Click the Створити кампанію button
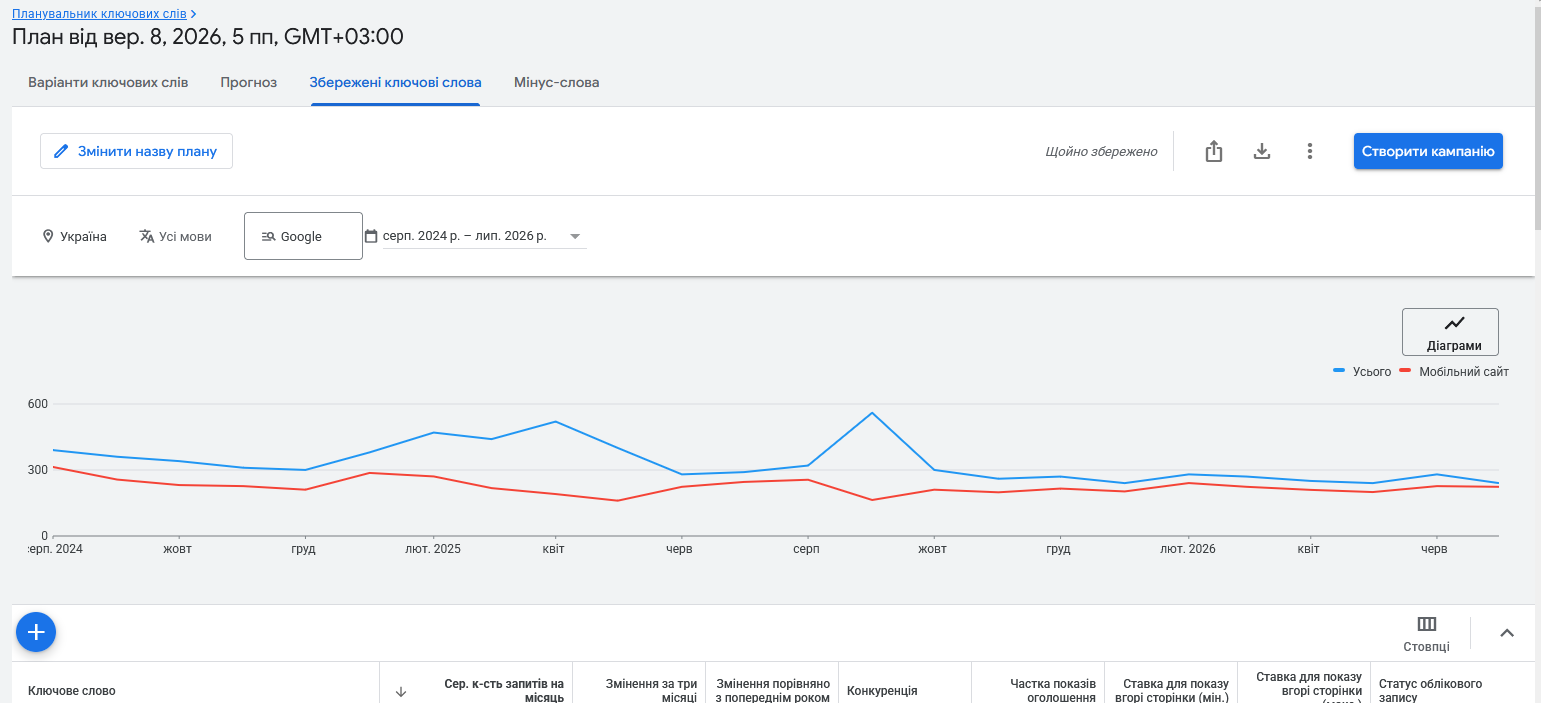Screen dimensions: 1541x703 tap(1428, 151)
